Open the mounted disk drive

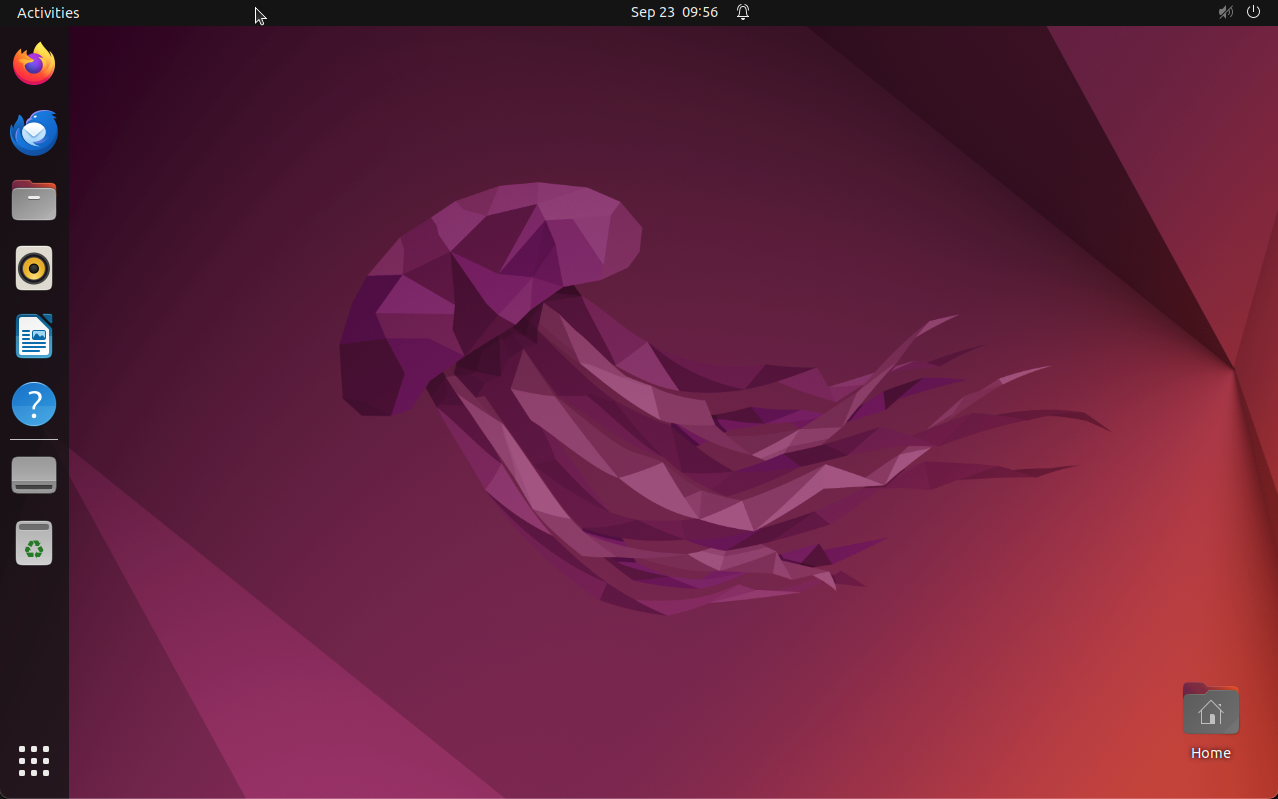pos(33,474)
